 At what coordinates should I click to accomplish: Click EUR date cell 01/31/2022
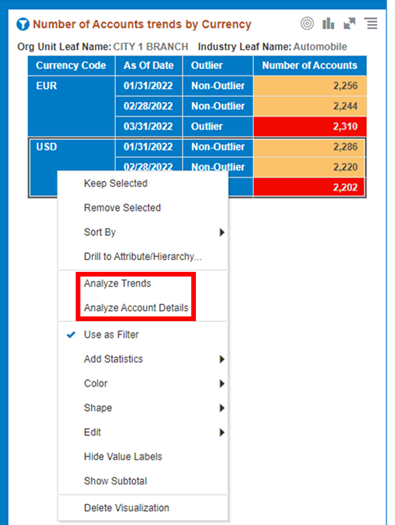149,86
